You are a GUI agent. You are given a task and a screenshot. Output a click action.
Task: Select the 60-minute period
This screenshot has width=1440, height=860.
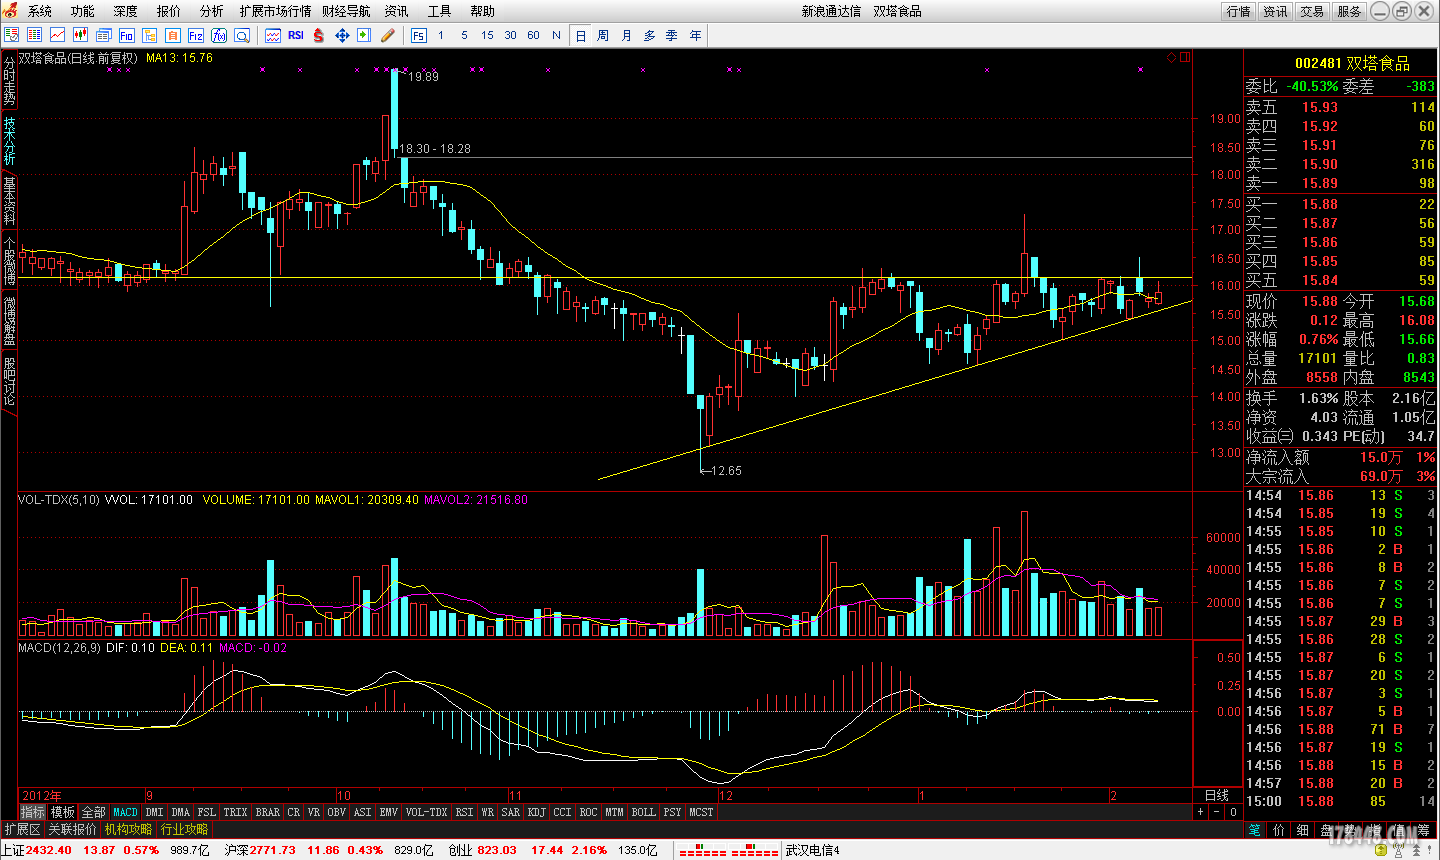[533, 35]
